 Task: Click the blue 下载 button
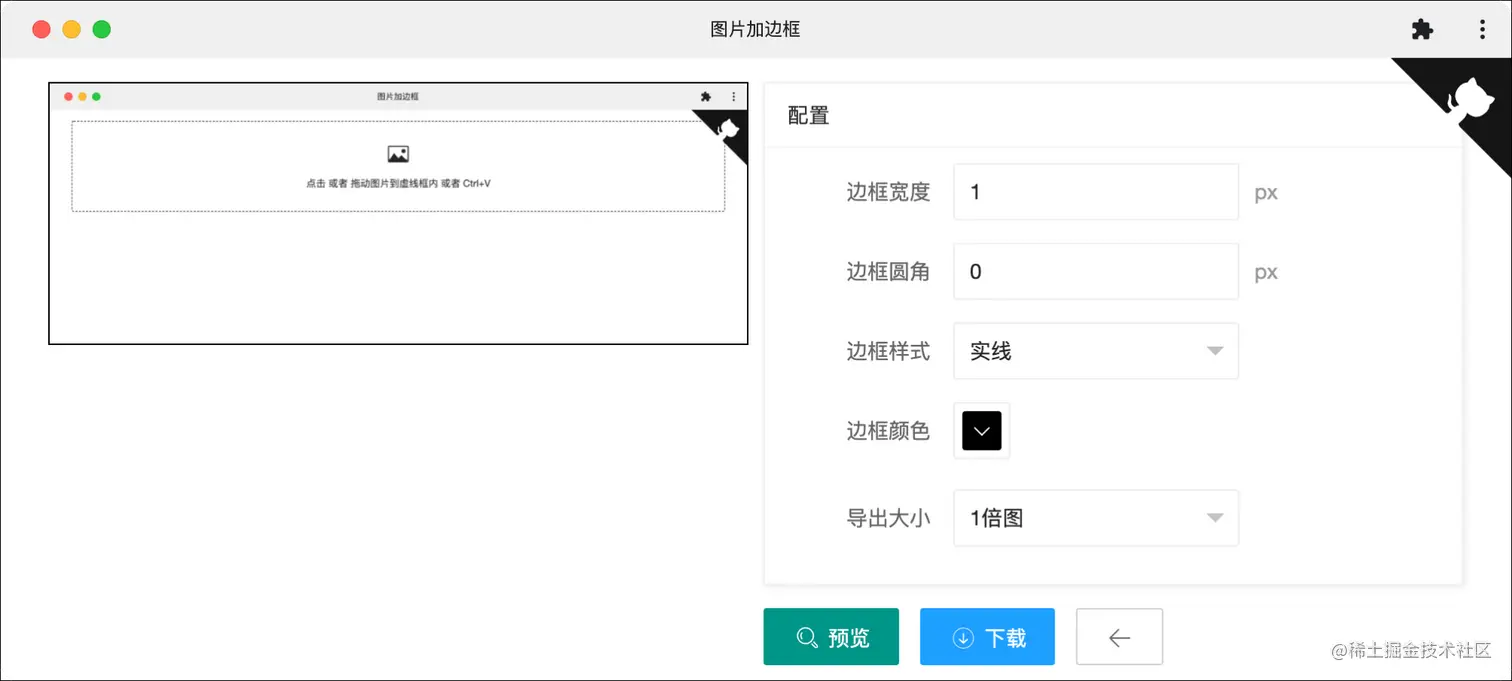(x=987, y=637)
